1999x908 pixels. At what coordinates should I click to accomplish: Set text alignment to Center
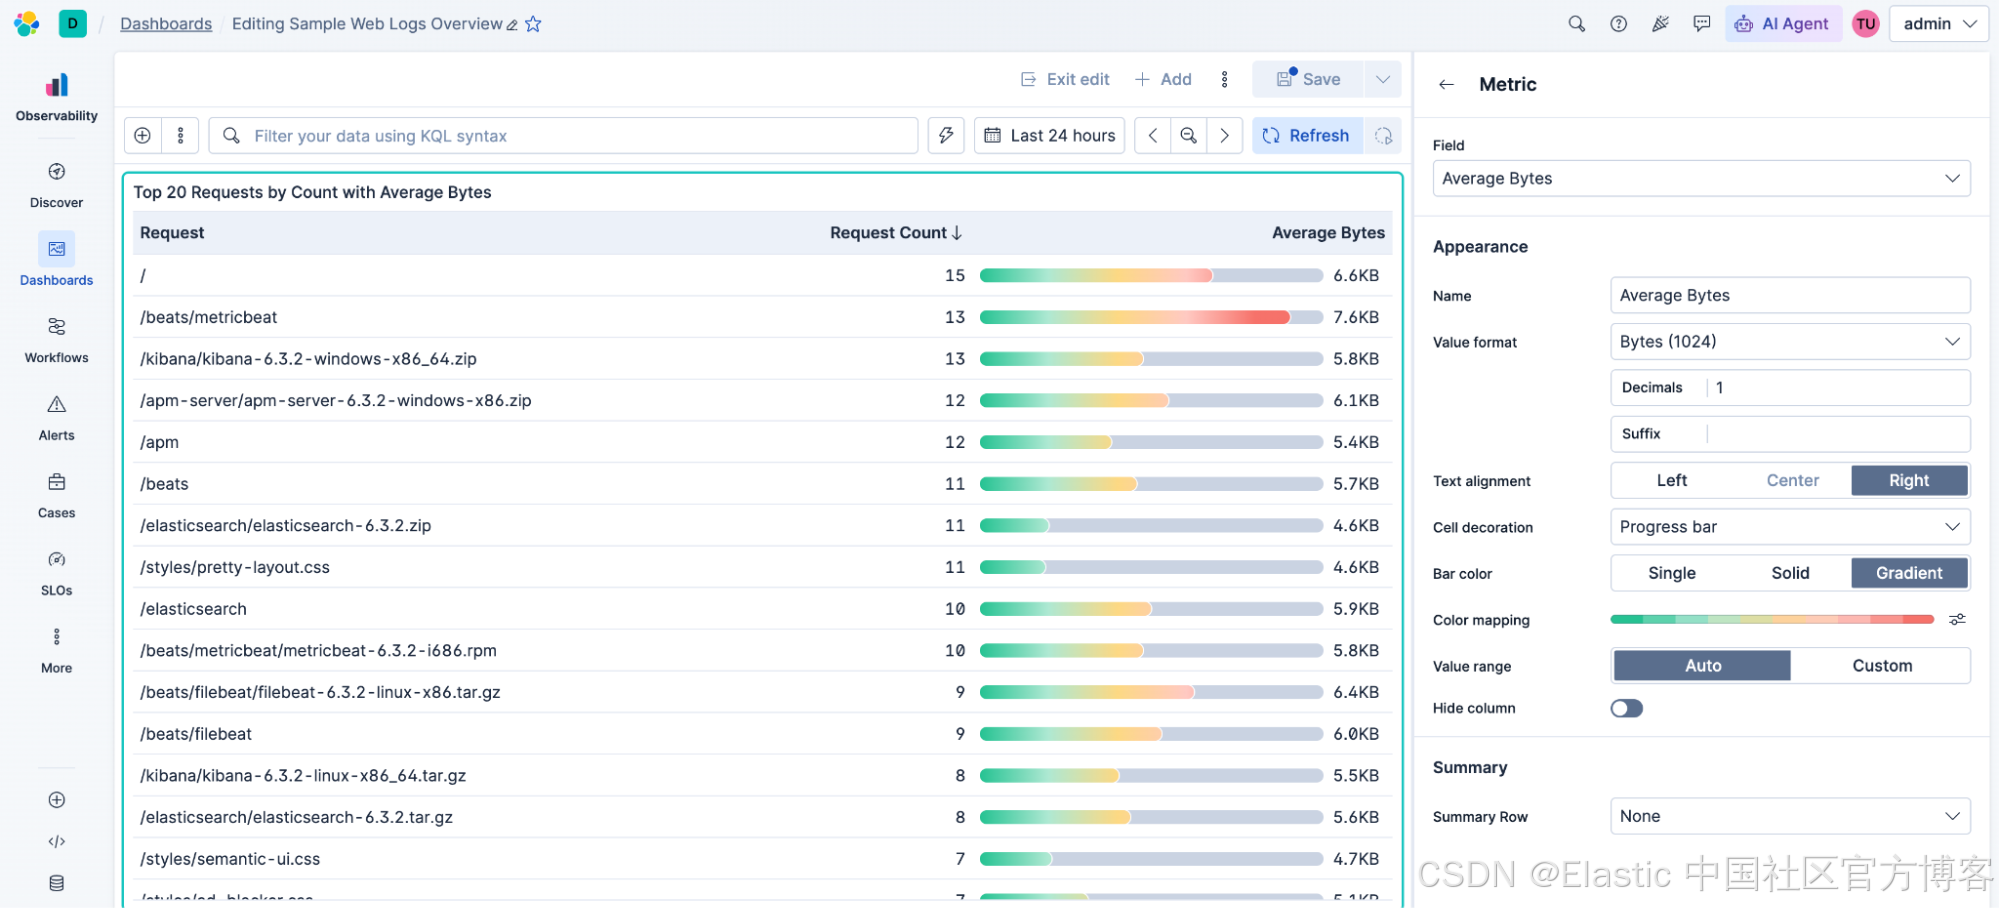coord(1792,481)
